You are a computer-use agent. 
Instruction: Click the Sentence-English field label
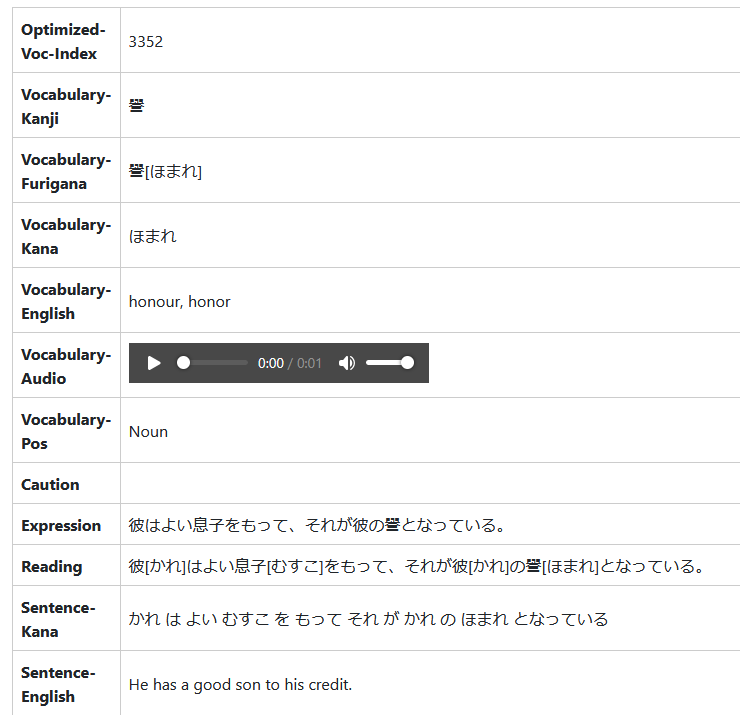(x=58, y=684)
